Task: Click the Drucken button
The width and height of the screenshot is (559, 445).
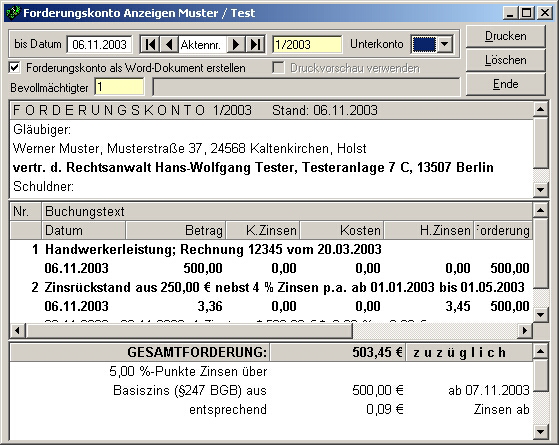Action: (x=506, y=36)
